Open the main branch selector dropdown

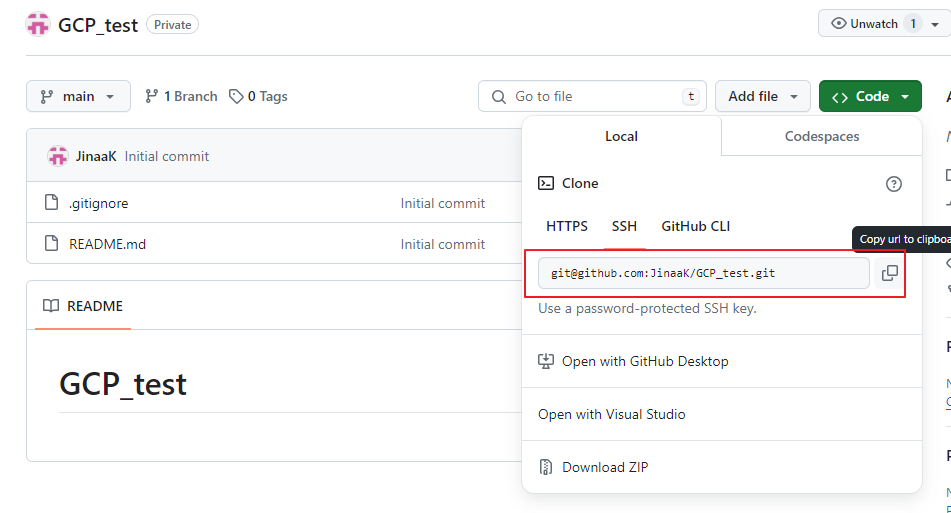pyautogui.click(x=78, y=96)
